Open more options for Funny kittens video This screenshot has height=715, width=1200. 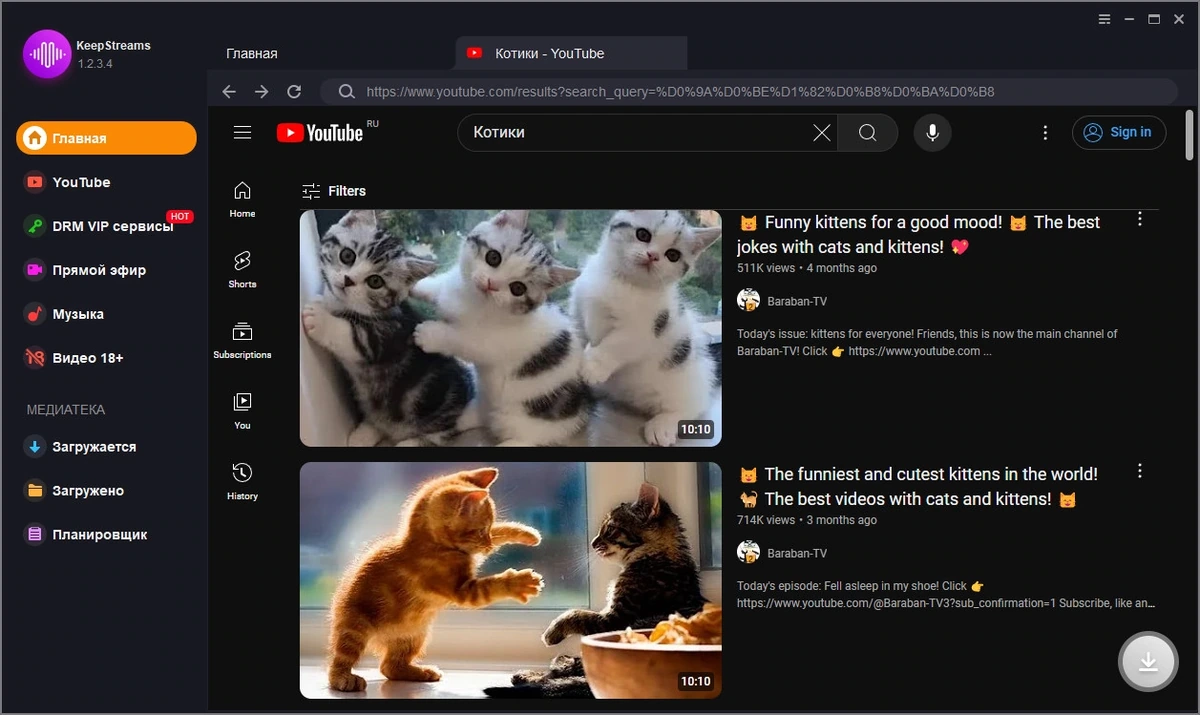pyautogui.click(x=1139, y=219)
